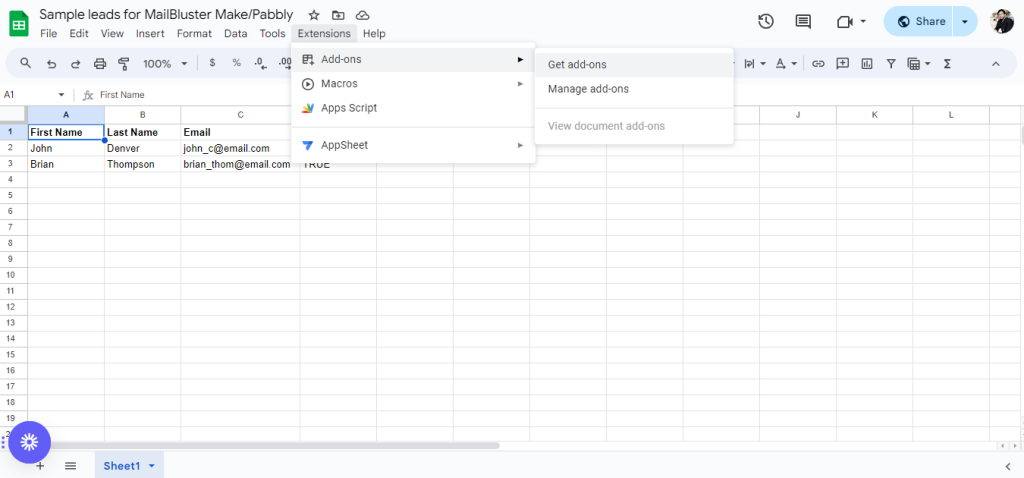Open the Data menu
Viewport: 1024px width, 478px height.
pos(235,33)
